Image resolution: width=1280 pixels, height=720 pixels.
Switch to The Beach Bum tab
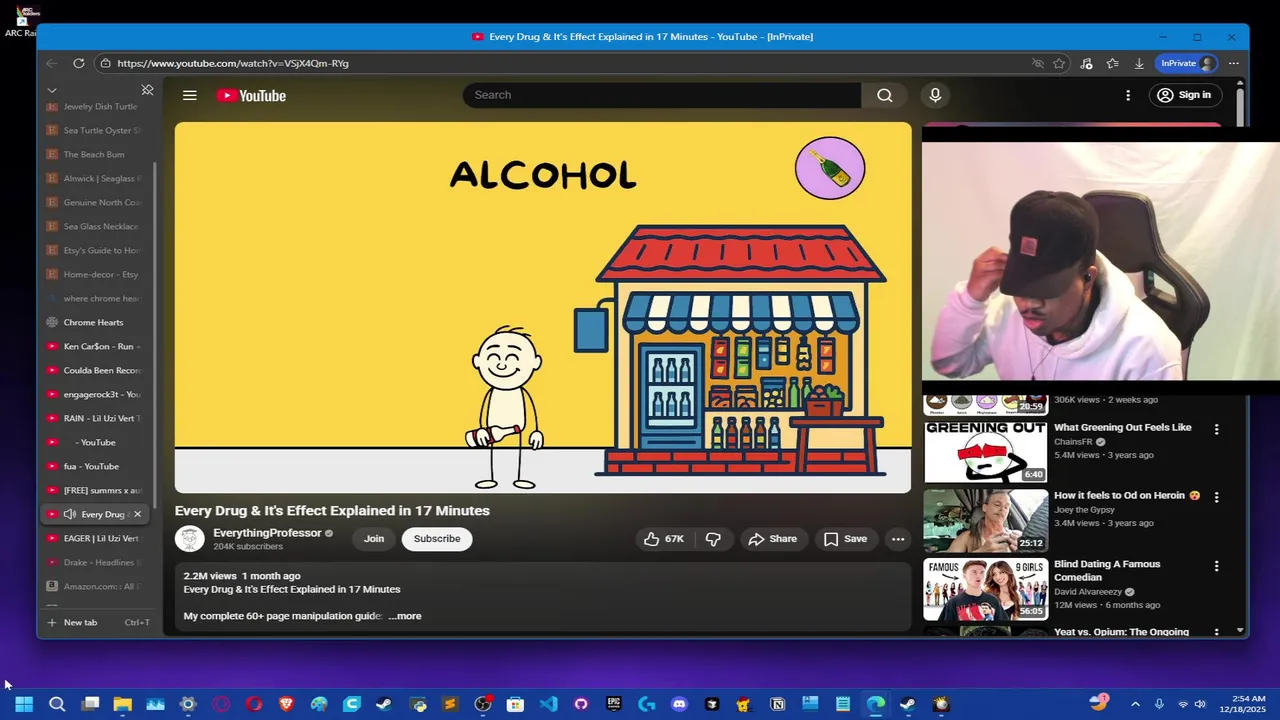pyautogui.click(x=97, y=154)
